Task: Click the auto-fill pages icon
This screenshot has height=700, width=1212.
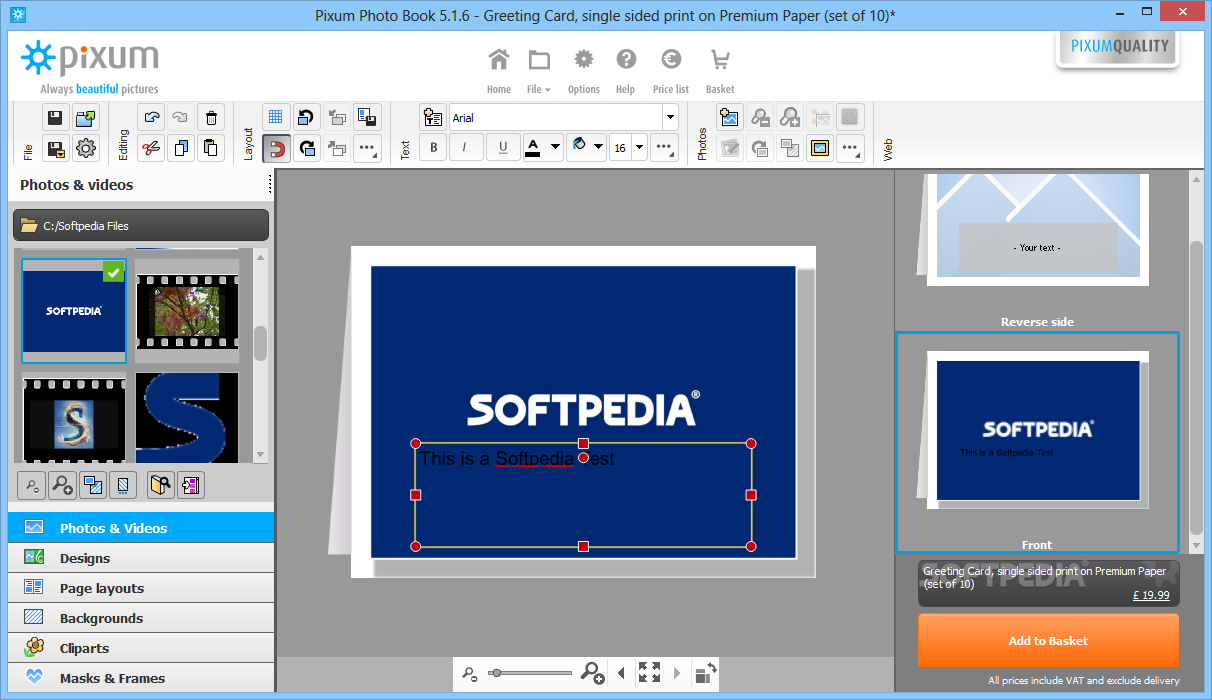Action: coord(190,486)
